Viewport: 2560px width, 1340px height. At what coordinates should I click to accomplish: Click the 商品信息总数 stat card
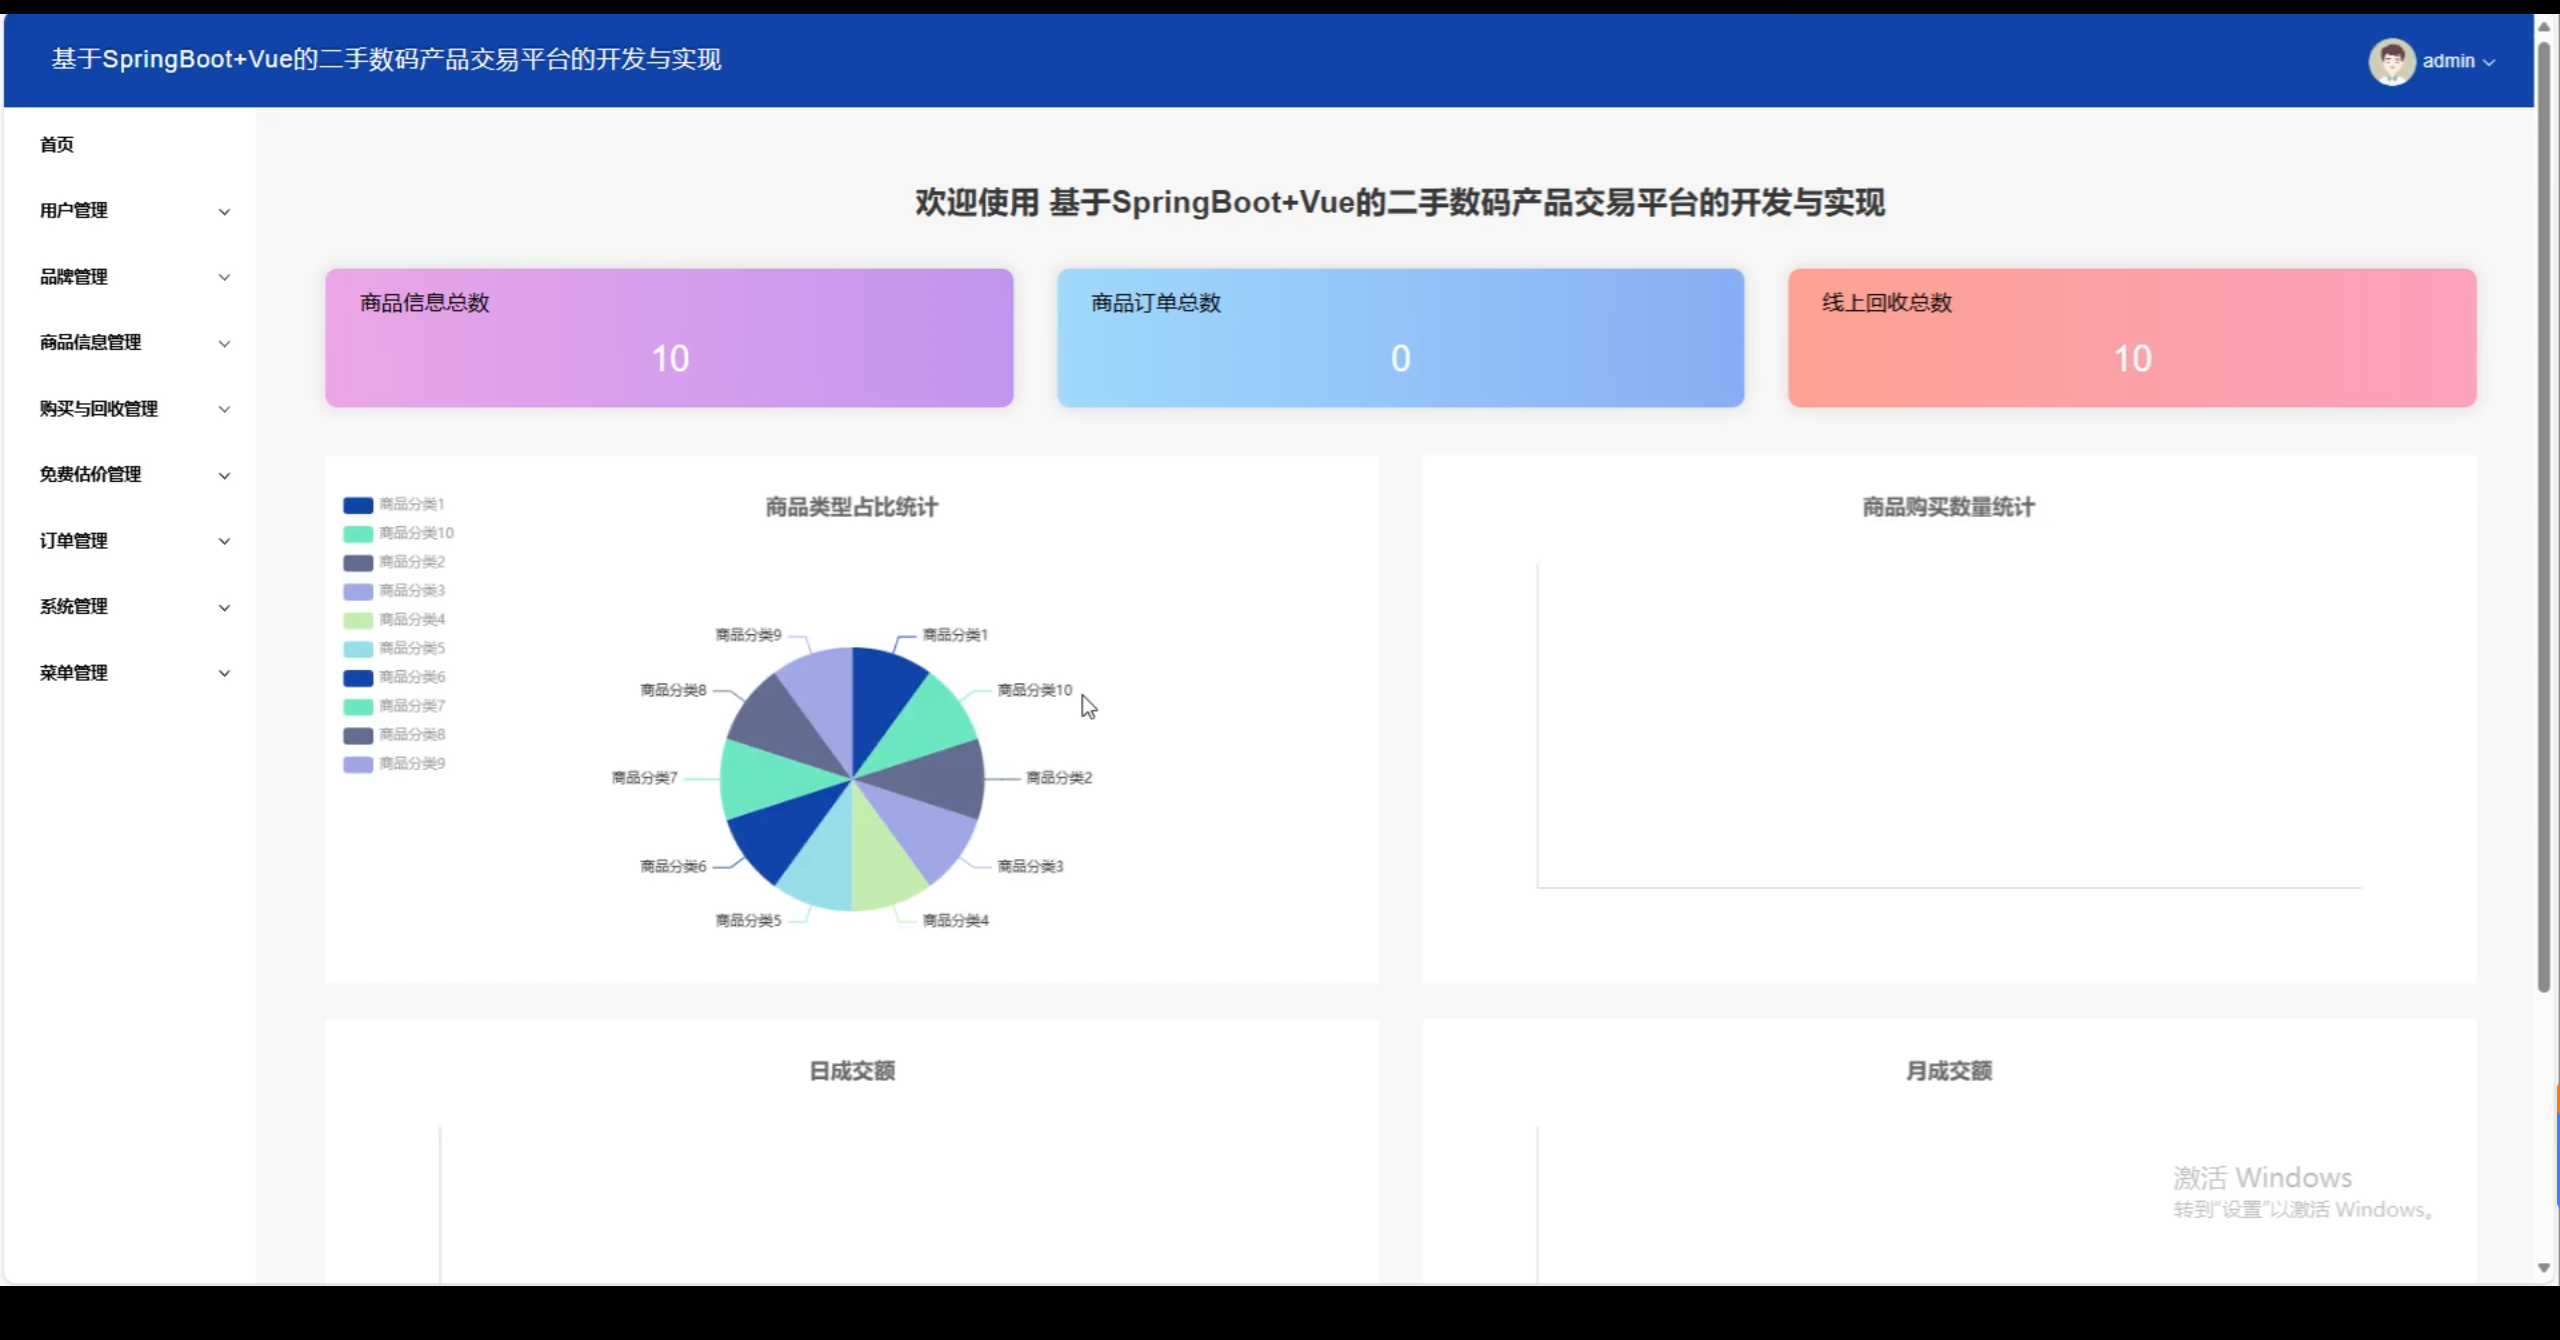[669, 337]
